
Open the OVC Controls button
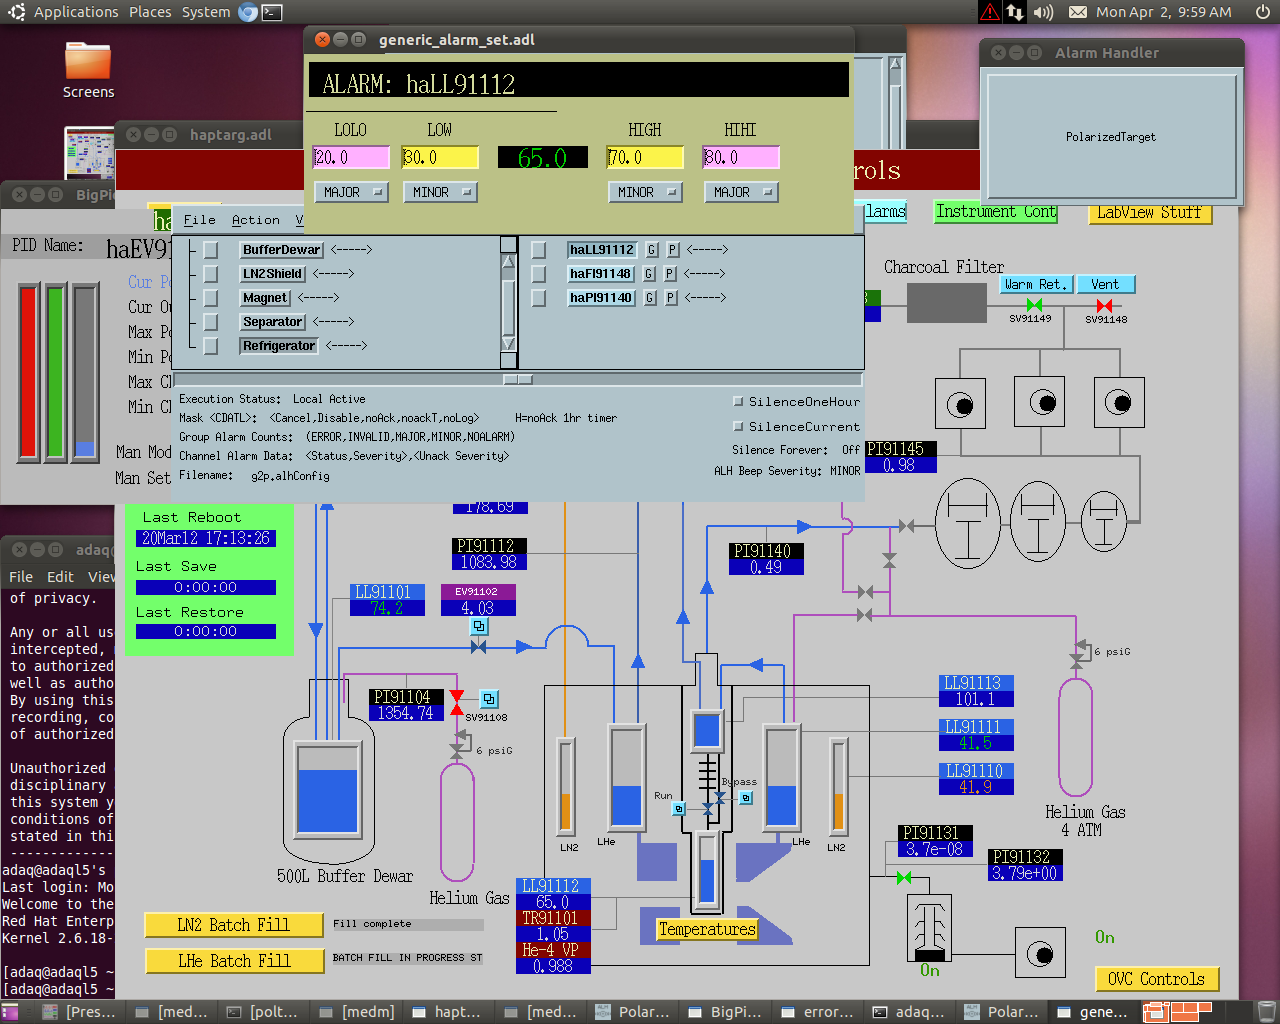point(1157,980)
